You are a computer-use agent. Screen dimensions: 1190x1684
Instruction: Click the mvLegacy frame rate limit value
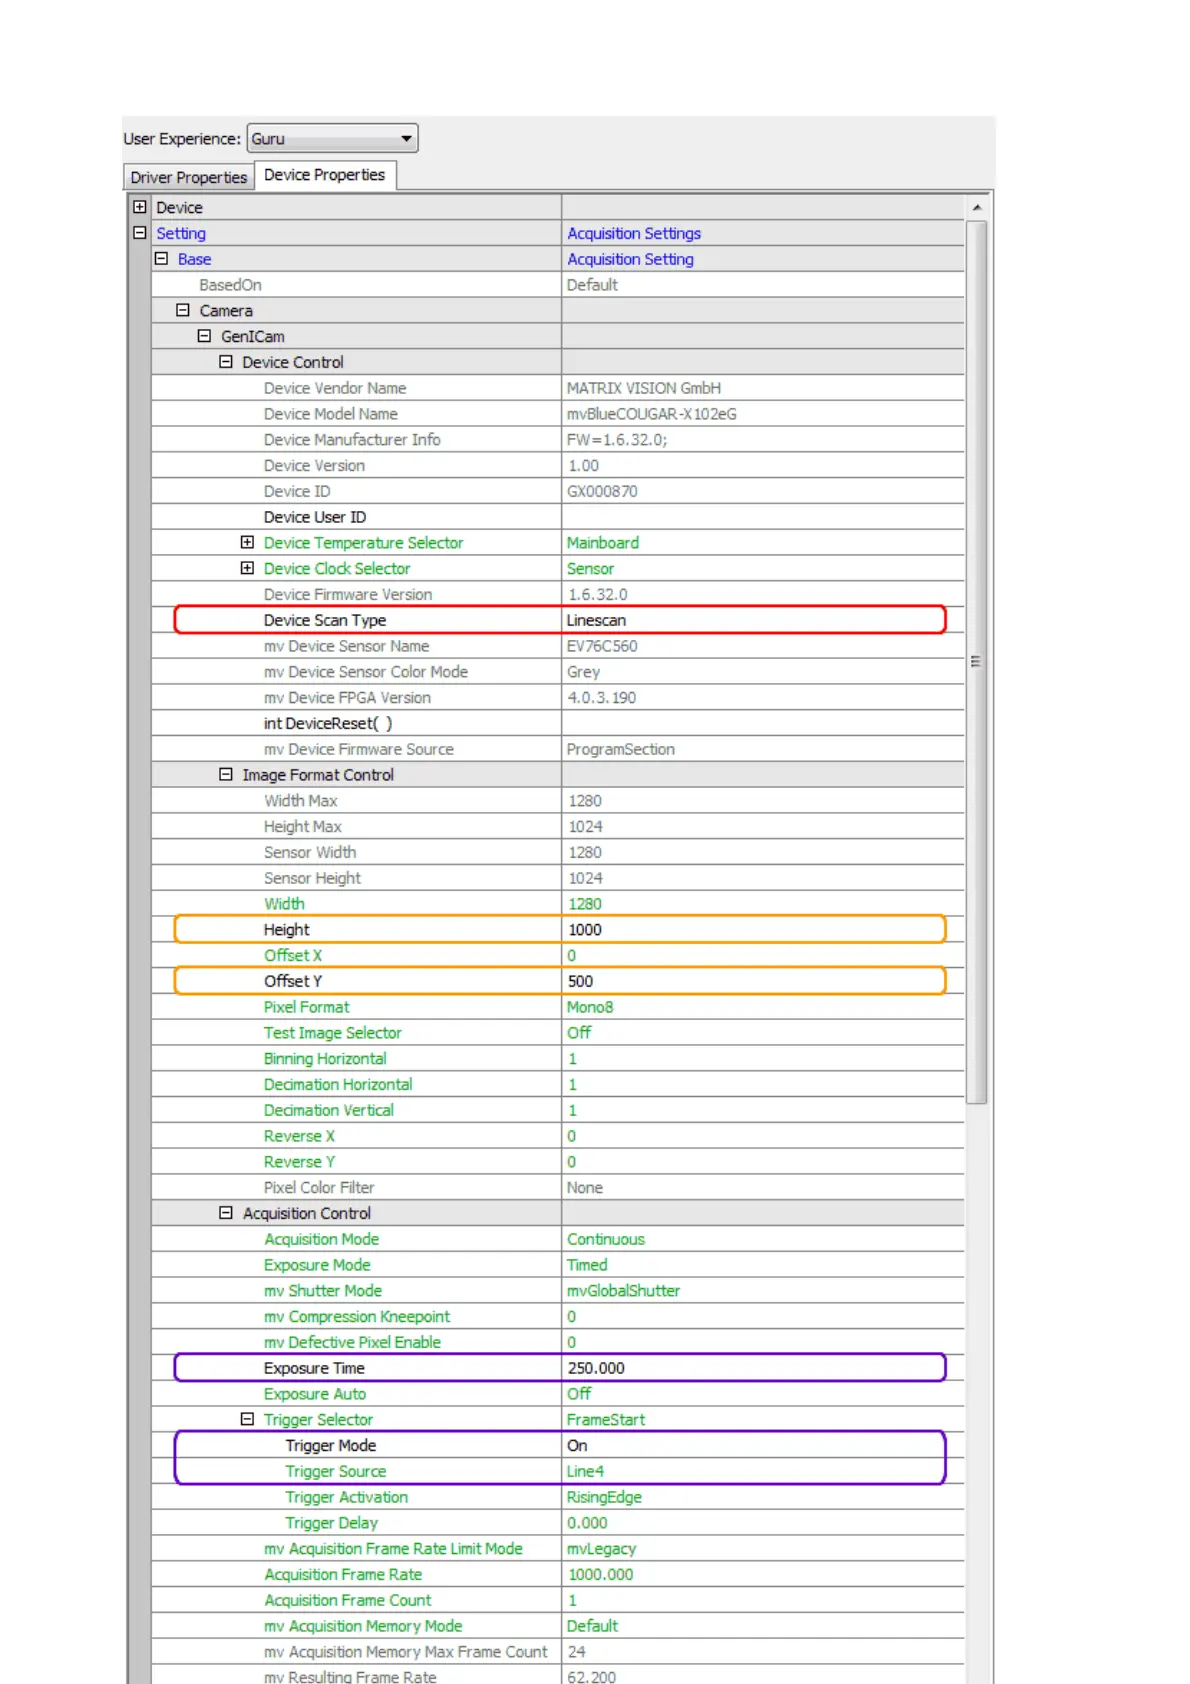coord(601,1549)
